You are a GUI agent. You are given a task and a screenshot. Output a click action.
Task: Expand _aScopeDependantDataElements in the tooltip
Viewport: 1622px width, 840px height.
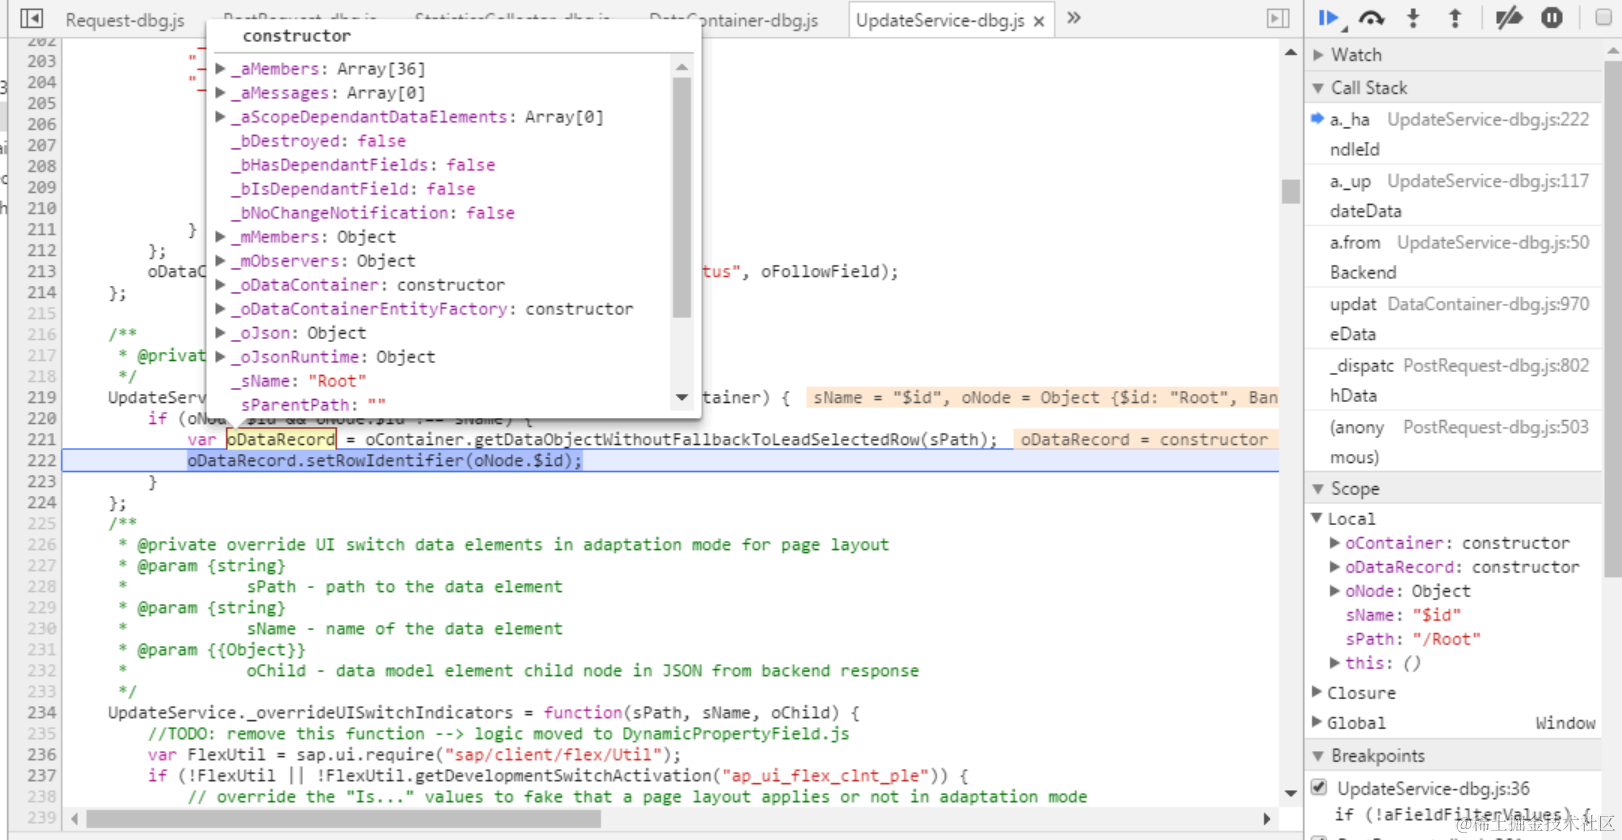(220, 117)
